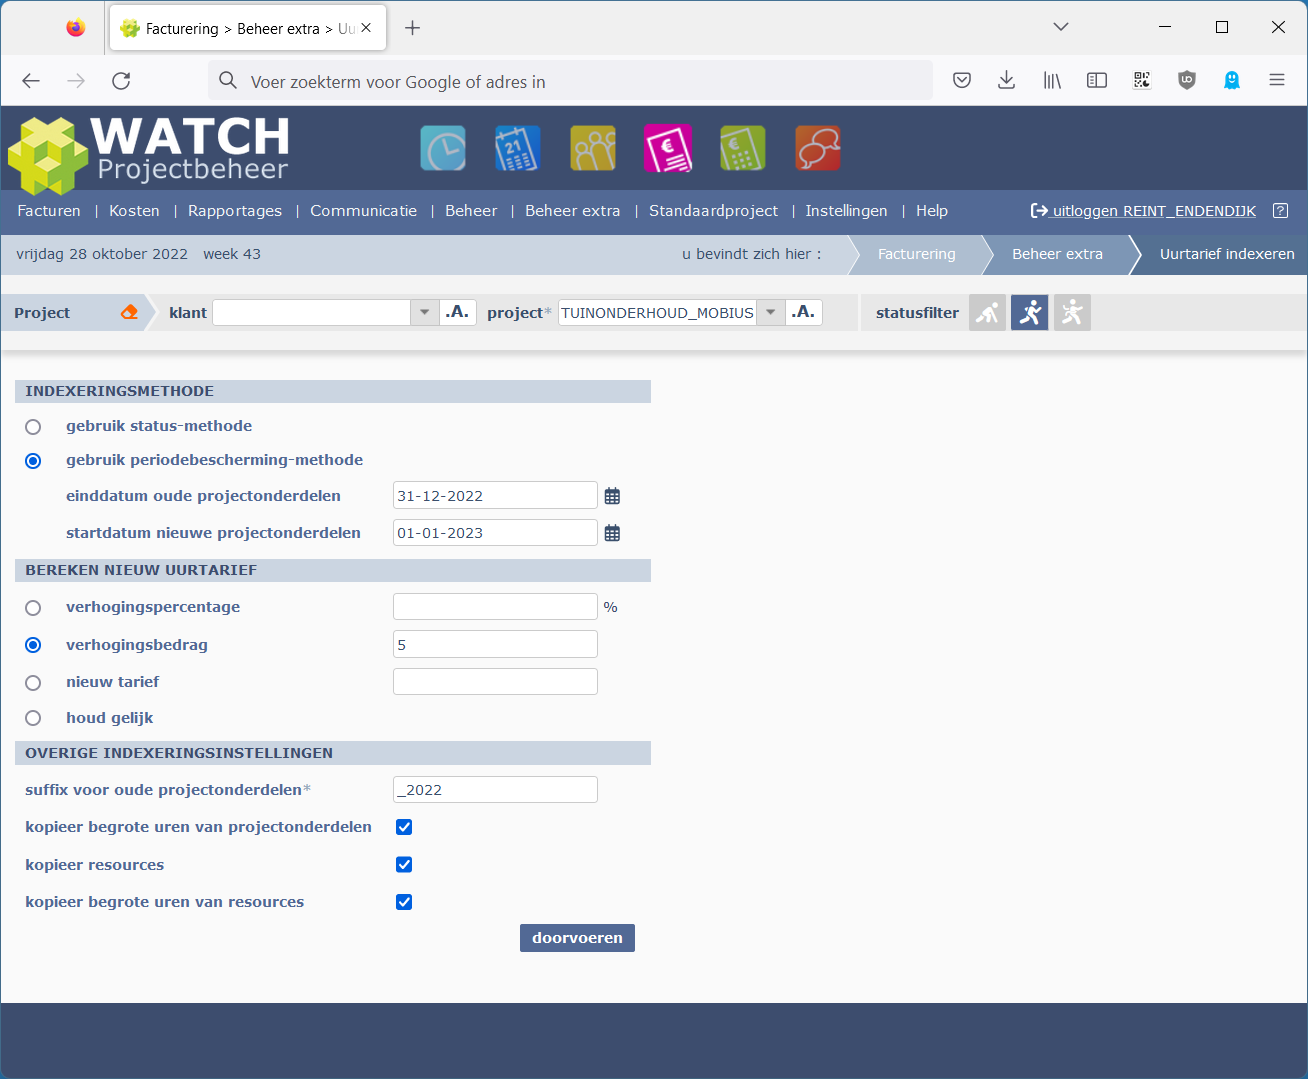Uncheck kopieer begrote uren van resources
The image size is (1308, 1079).
[404, 902]
